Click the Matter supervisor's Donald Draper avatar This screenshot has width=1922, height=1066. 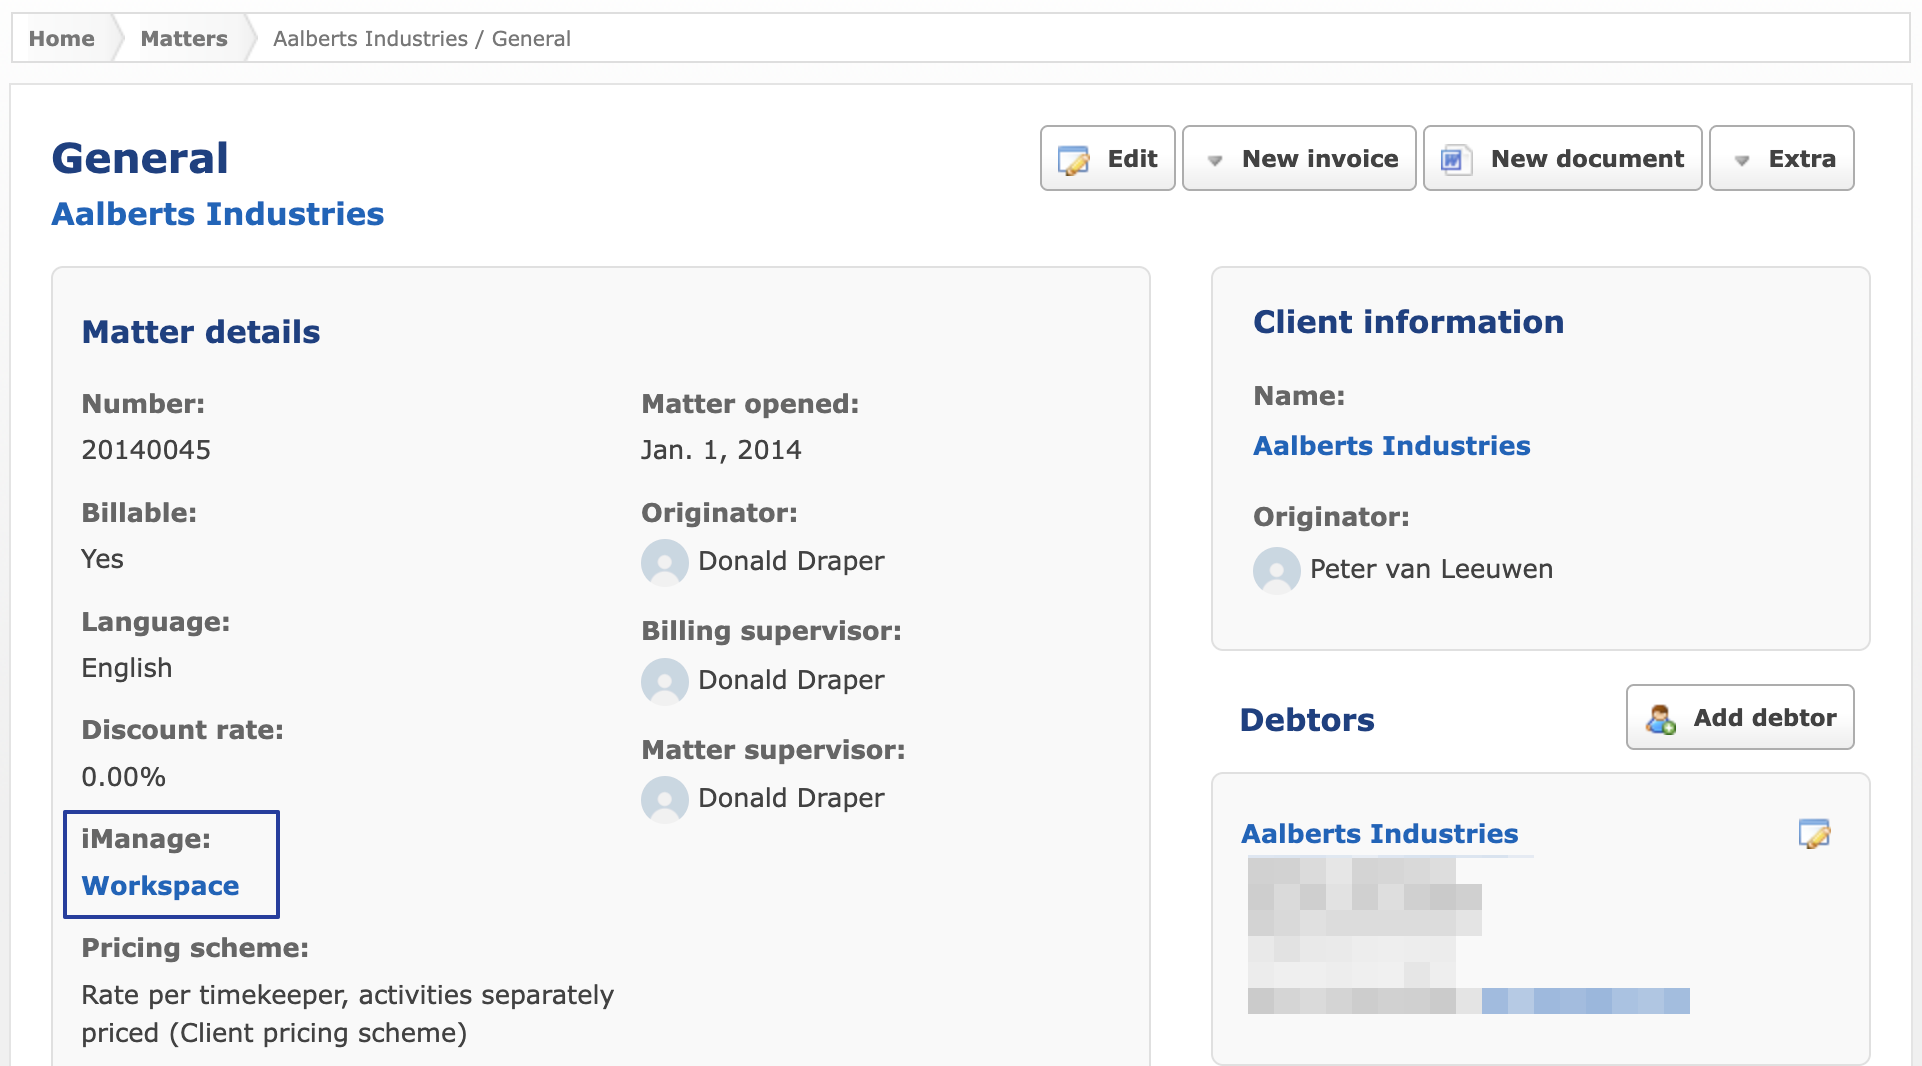click(665, 799)
